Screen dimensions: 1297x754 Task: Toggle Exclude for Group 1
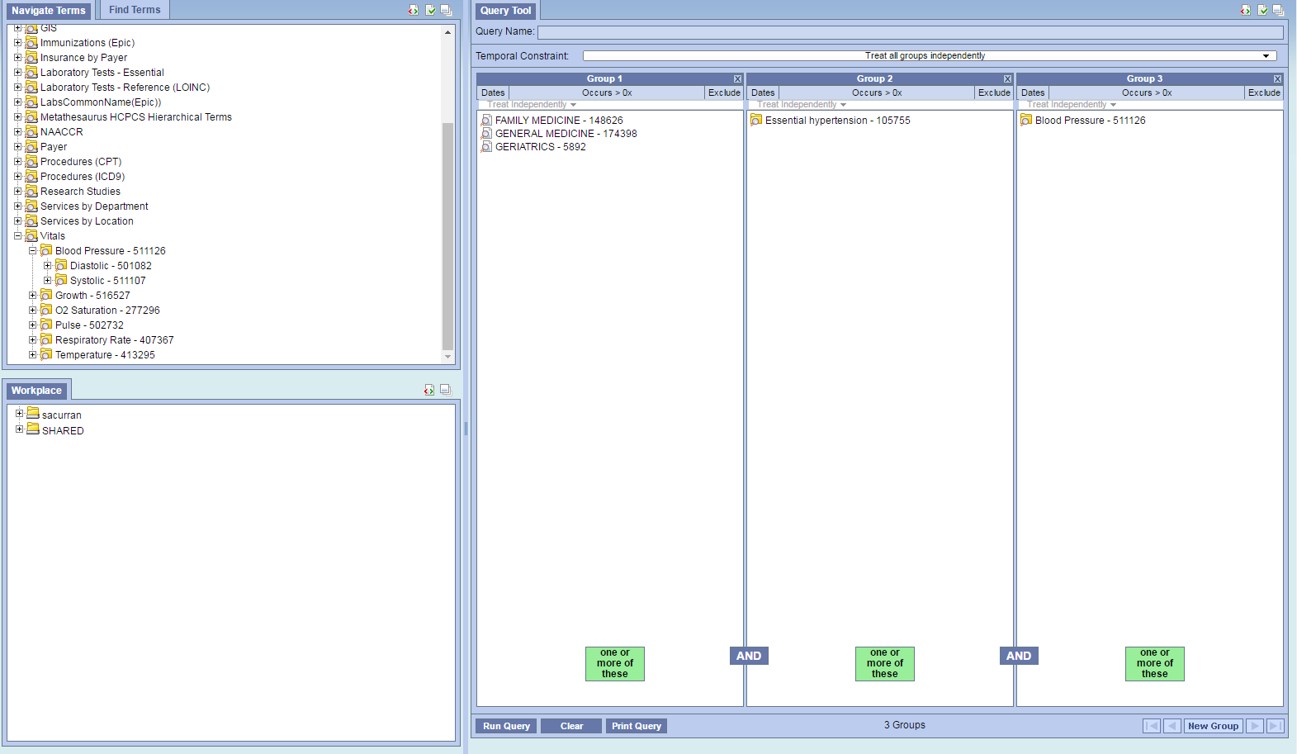coord(724,92)
